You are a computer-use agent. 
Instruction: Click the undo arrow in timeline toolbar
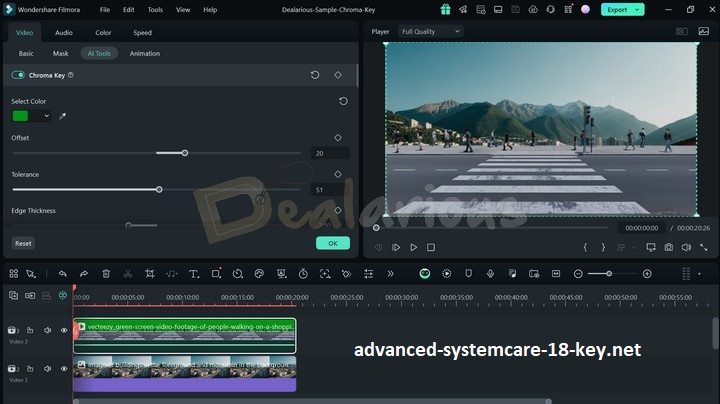click(x=62, y=273)
